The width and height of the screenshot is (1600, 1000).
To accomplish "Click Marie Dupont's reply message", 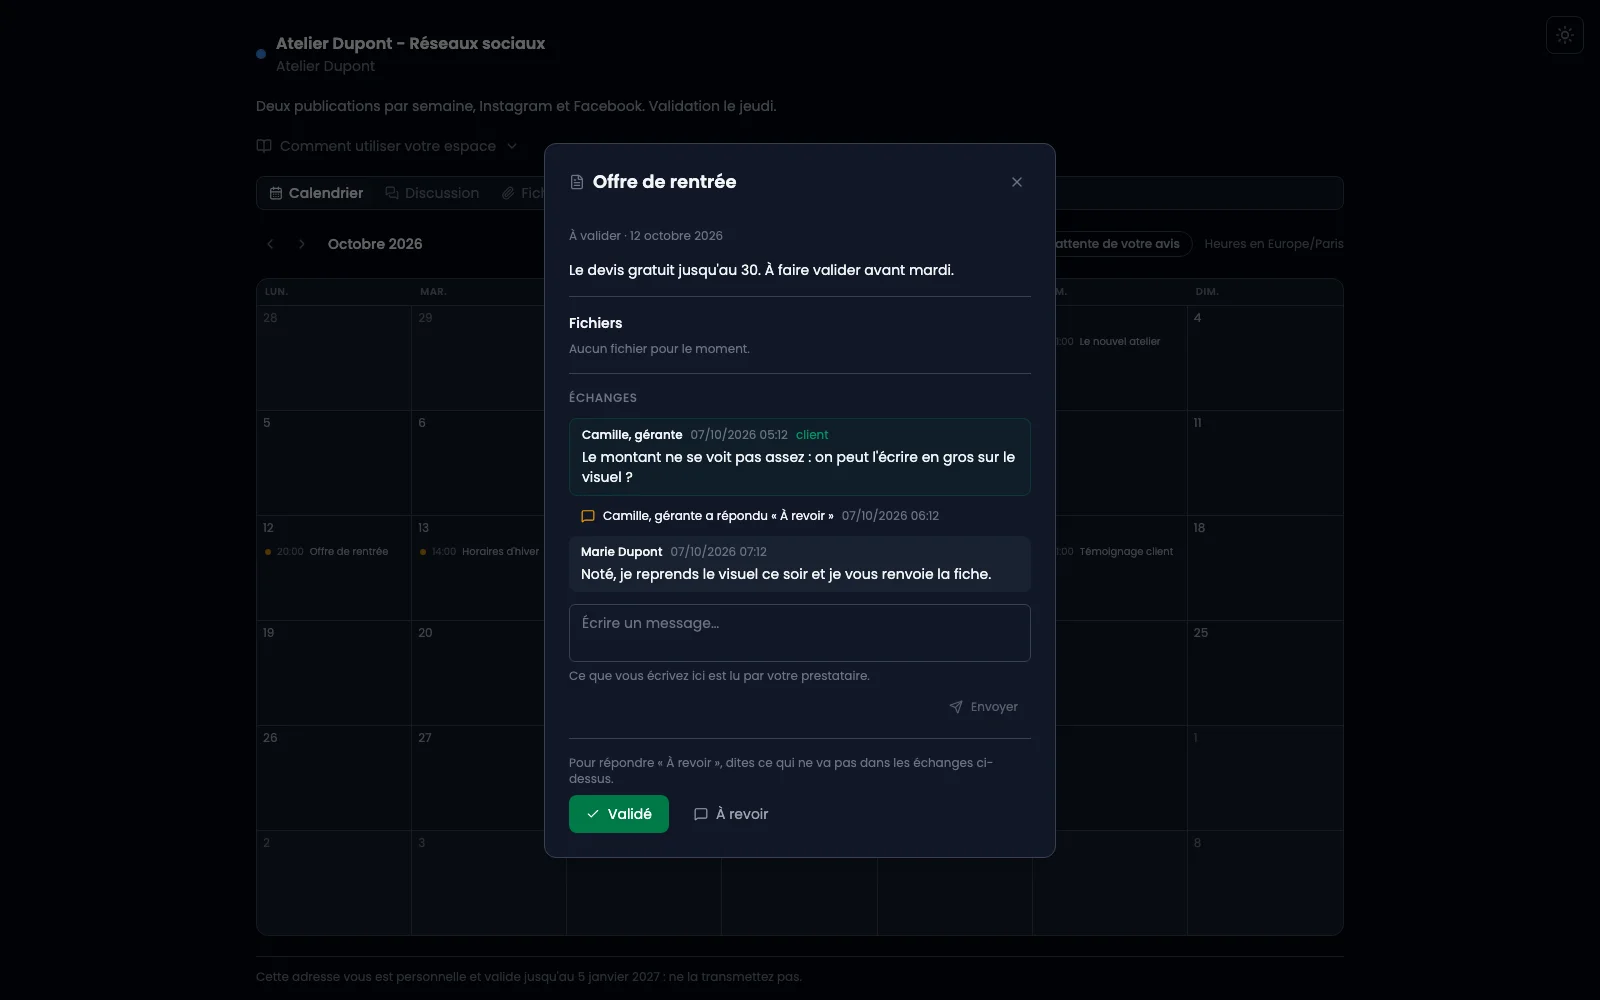I will 799,564.
